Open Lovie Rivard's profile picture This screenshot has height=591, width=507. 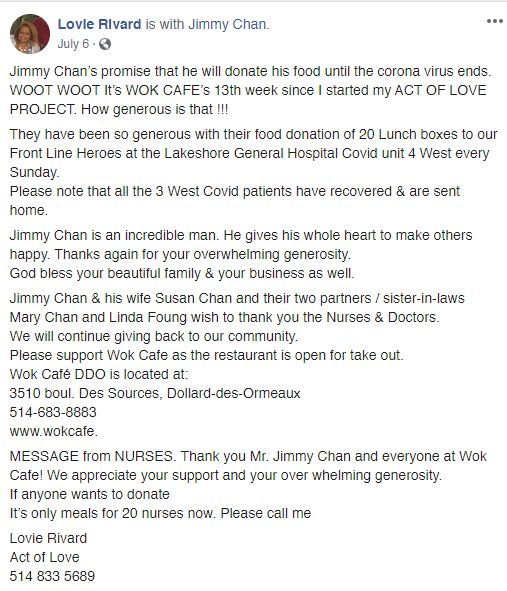click(30, 34)
